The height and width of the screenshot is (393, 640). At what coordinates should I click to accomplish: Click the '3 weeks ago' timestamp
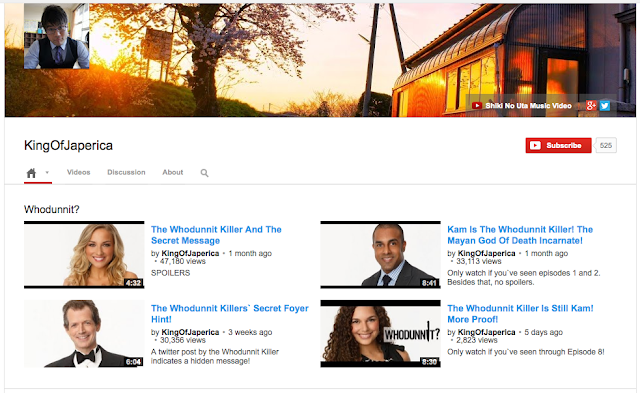click(250, 332)
